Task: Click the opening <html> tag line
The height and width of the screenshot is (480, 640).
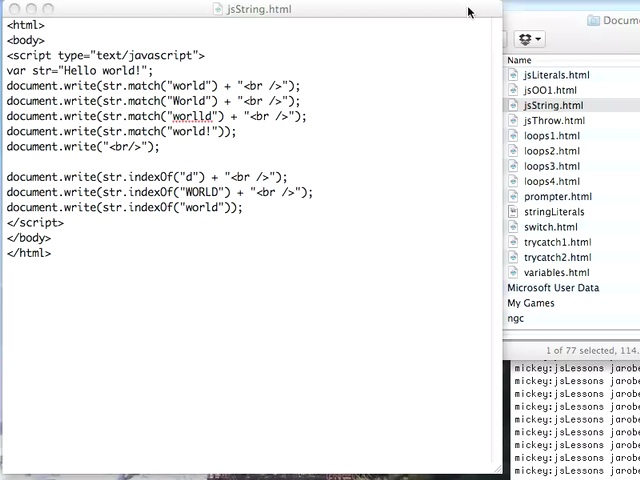Action: point(25,25)
